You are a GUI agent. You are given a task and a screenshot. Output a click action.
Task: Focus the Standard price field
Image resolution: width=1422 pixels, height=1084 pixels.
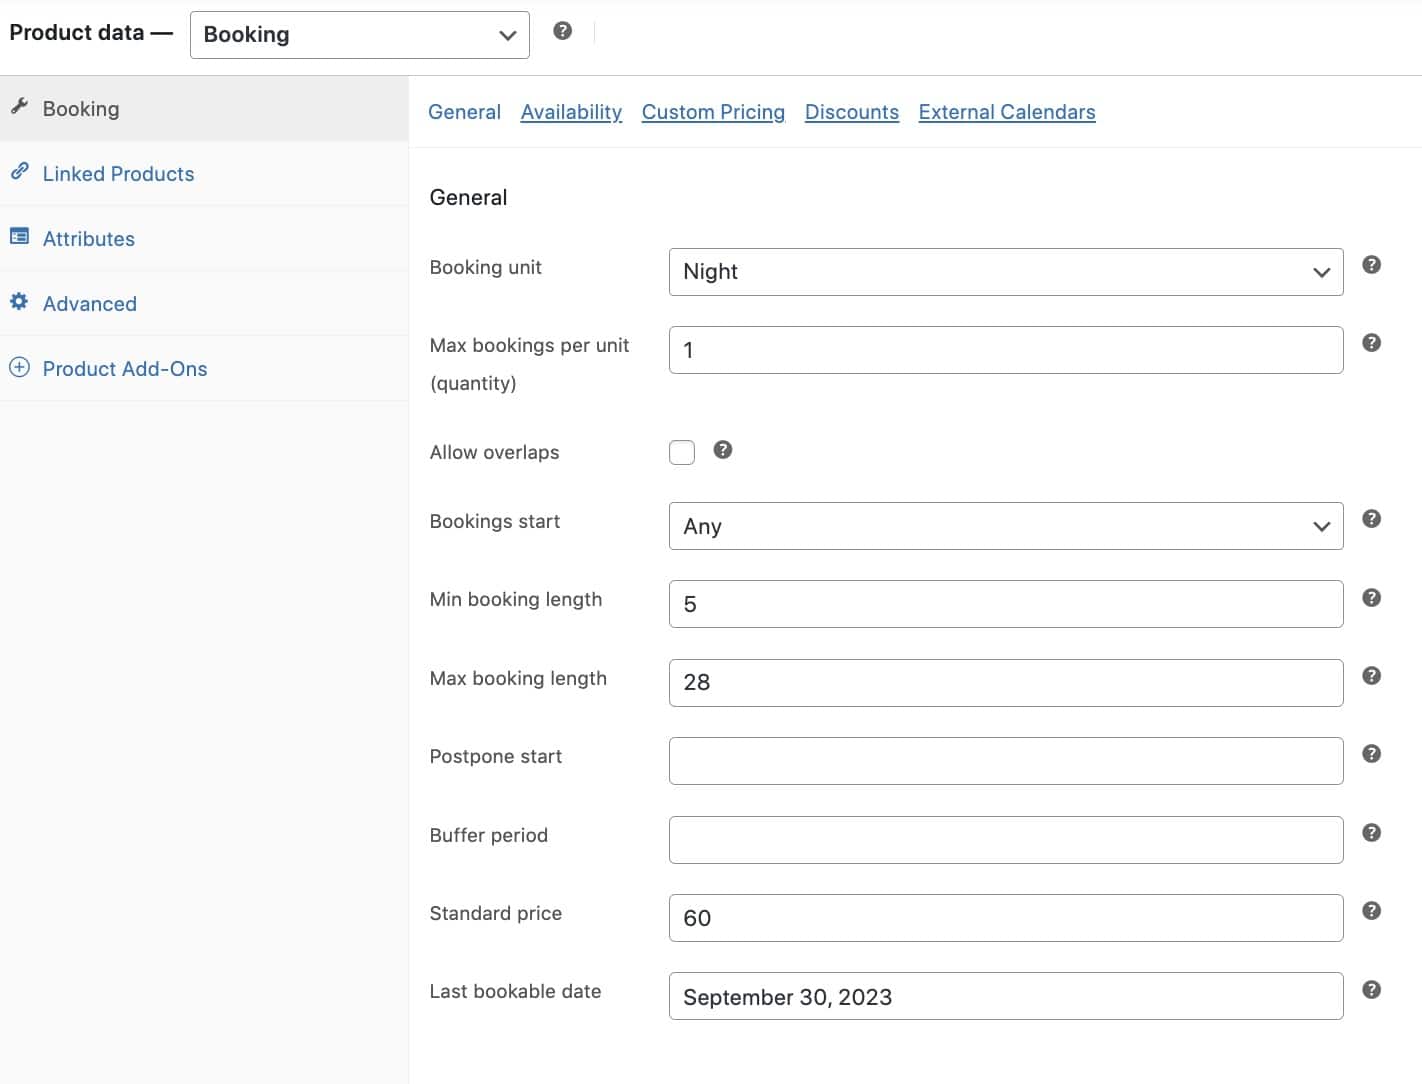point(1006,918)
